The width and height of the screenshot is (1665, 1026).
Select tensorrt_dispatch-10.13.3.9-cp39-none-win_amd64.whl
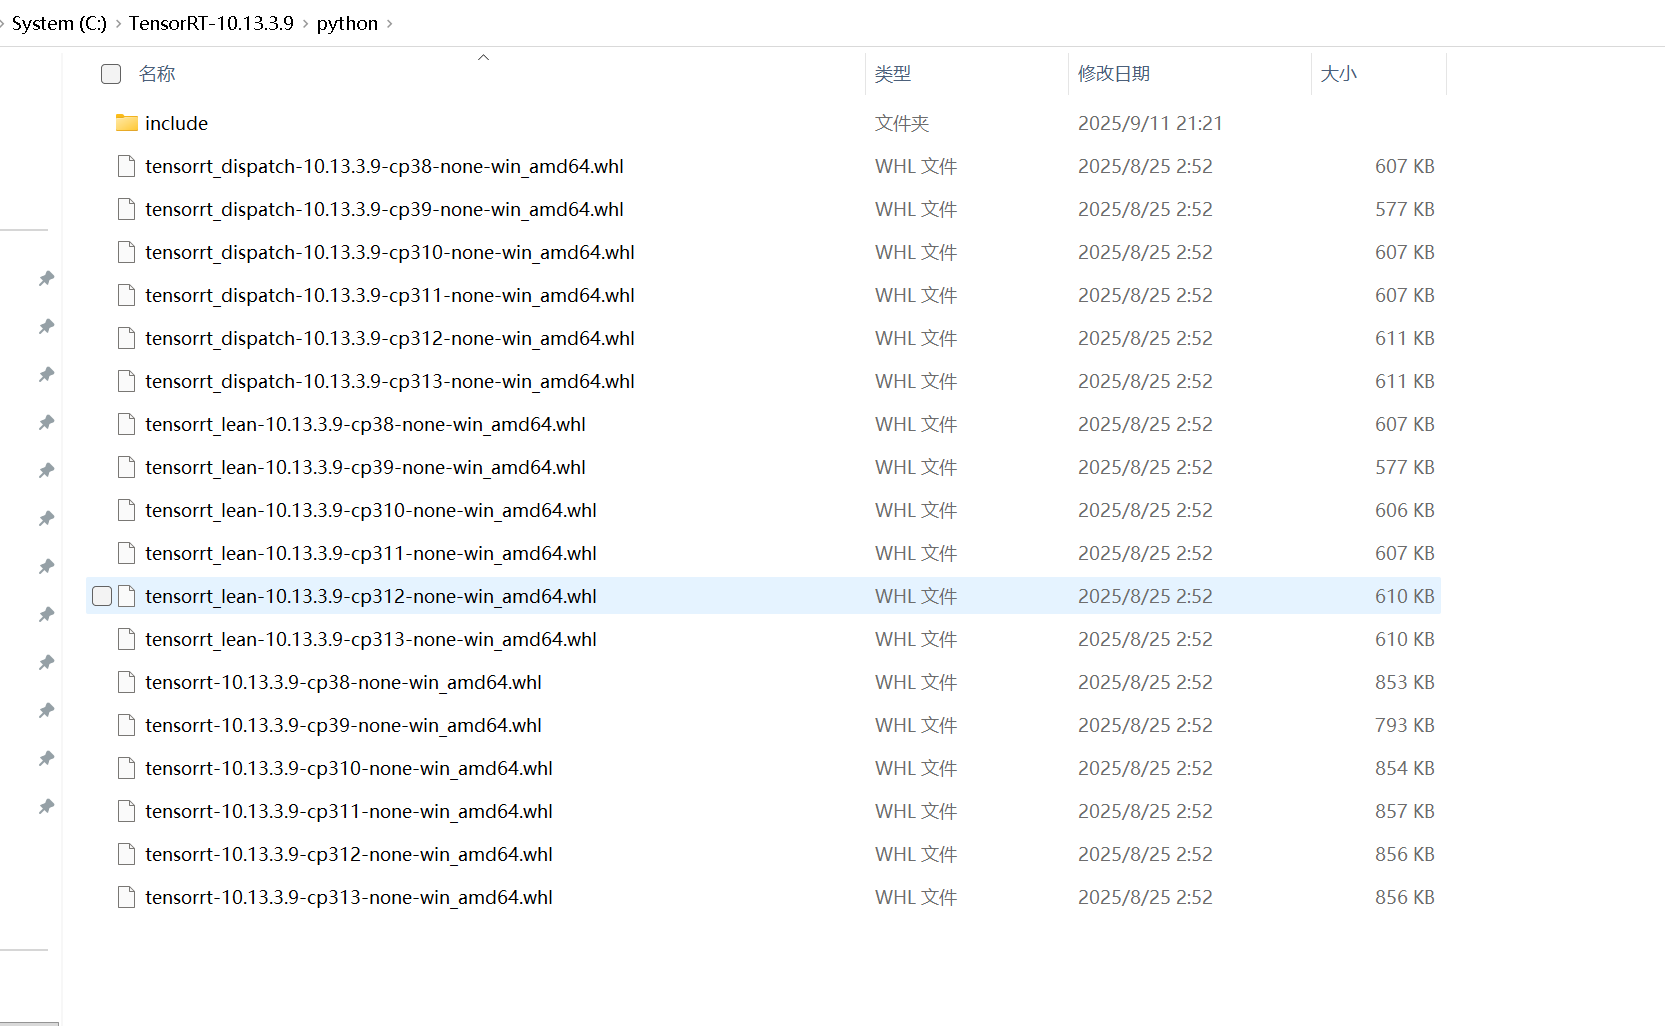pos(384,209)
